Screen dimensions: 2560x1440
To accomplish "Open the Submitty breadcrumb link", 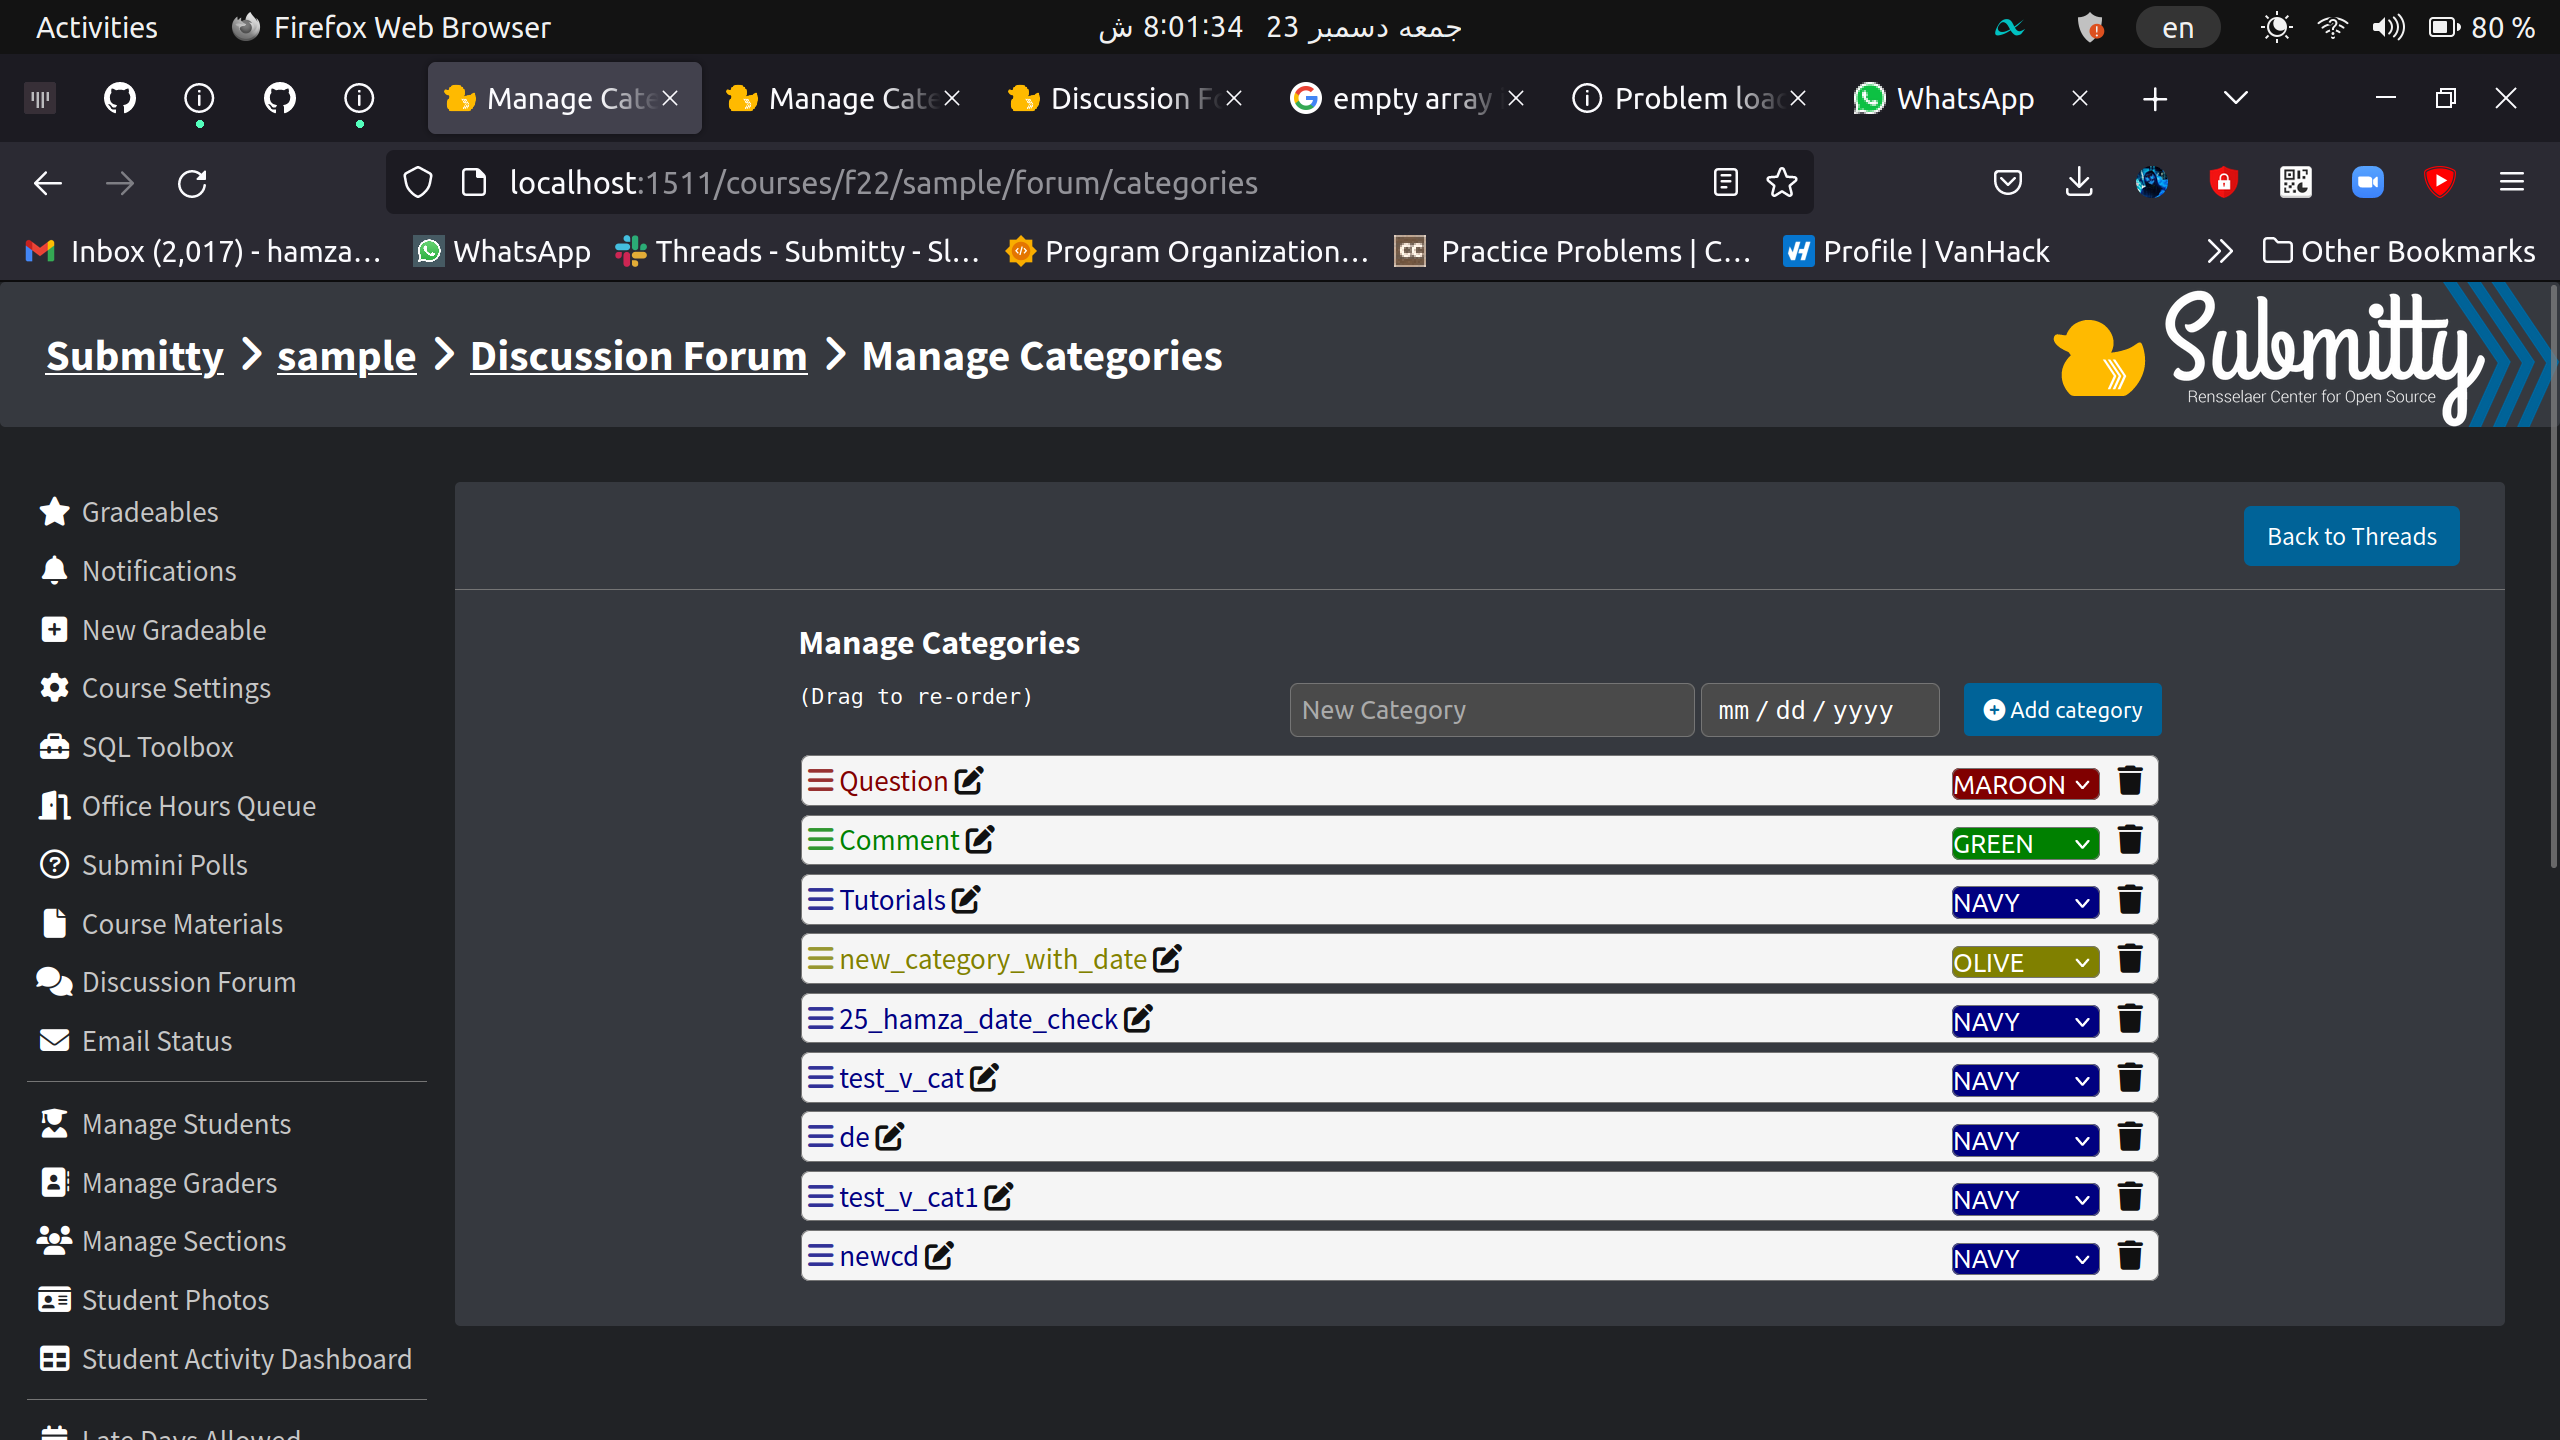I will click(134, 355).
